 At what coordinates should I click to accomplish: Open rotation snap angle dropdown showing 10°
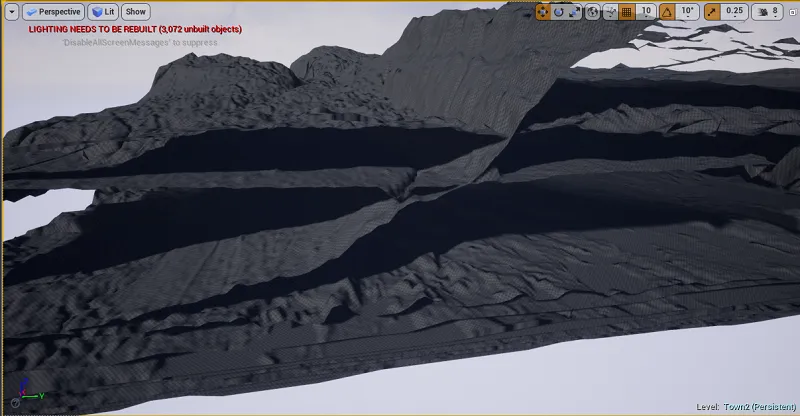tap(687, 12)
